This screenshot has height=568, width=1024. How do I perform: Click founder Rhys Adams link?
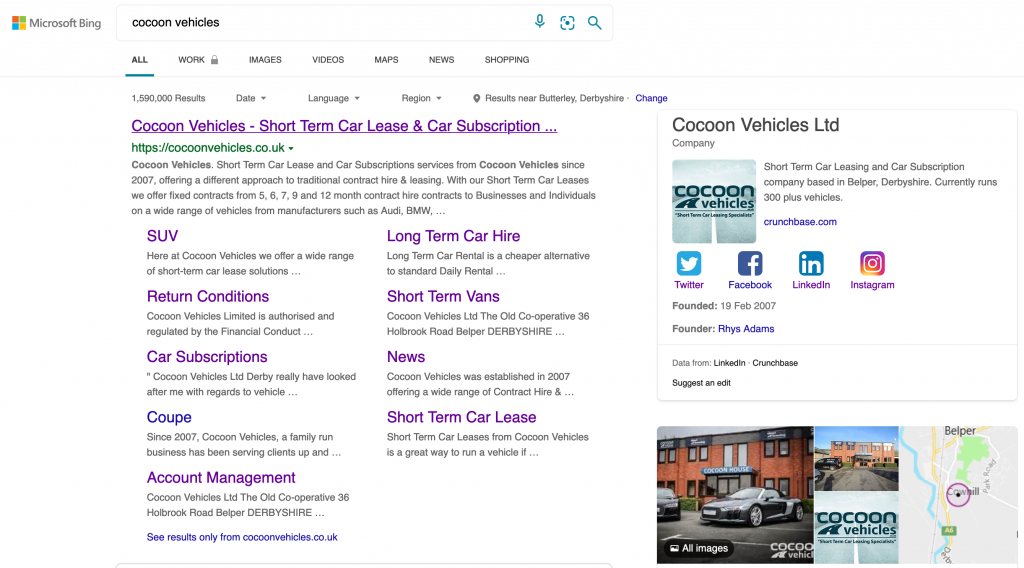[746, 329]
